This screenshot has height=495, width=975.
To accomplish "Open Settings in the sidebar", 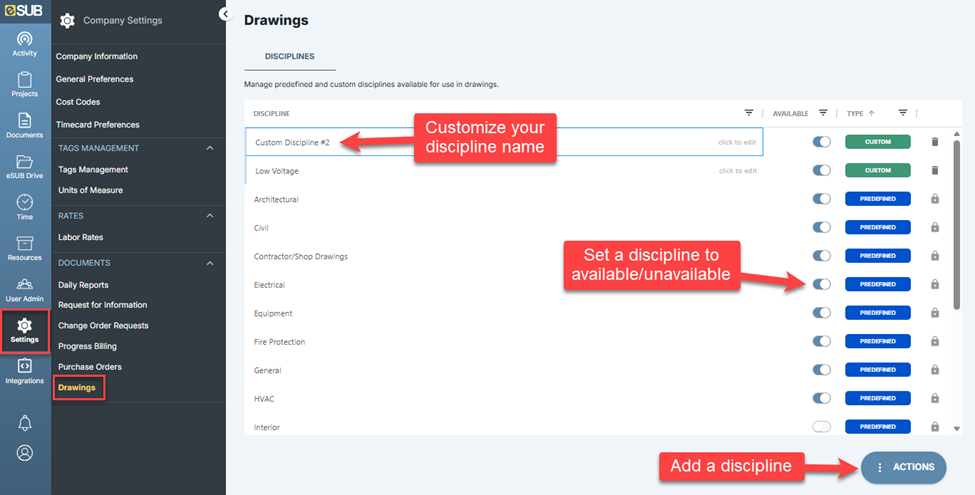I will coord(25,330).
